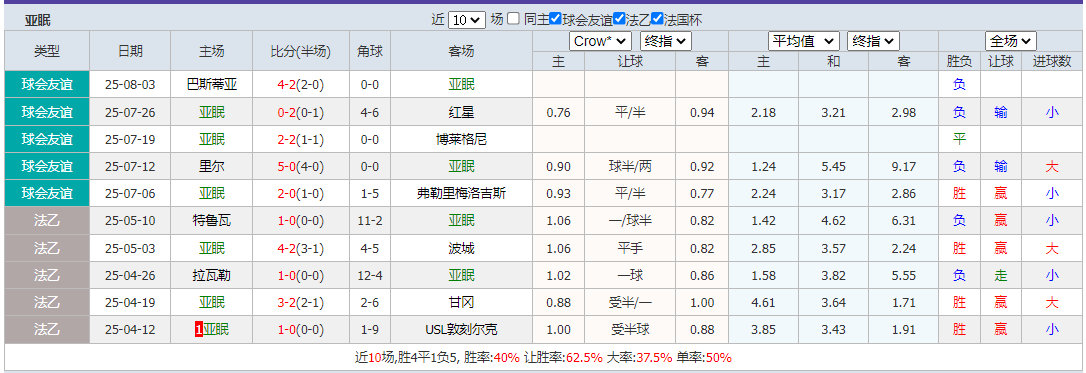The height and width of the screenshot is (373, 1086).
Task: Click the handicap 受半/一
Action: 630,302
